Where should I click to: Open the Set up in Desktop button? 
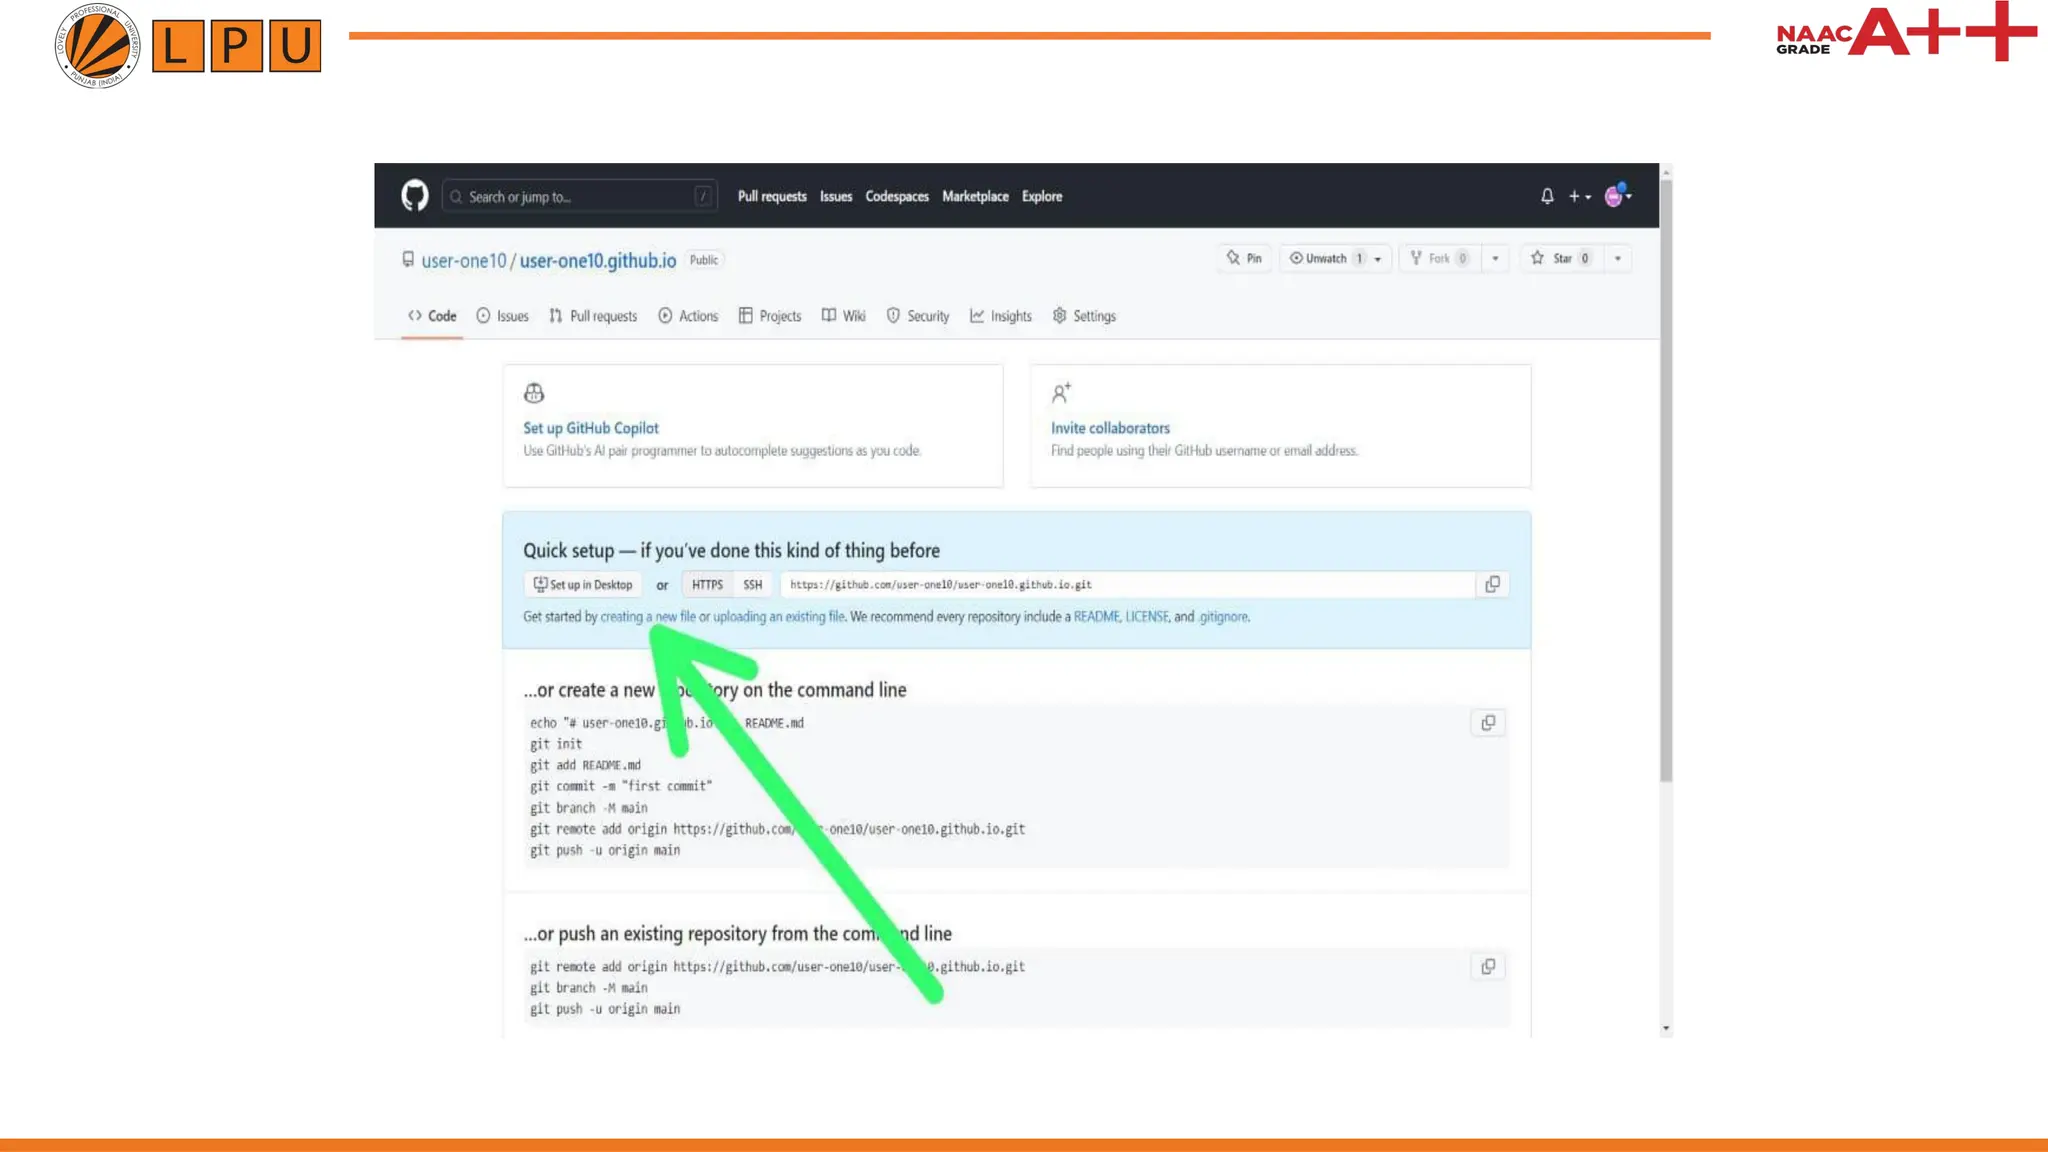(583, 584)
